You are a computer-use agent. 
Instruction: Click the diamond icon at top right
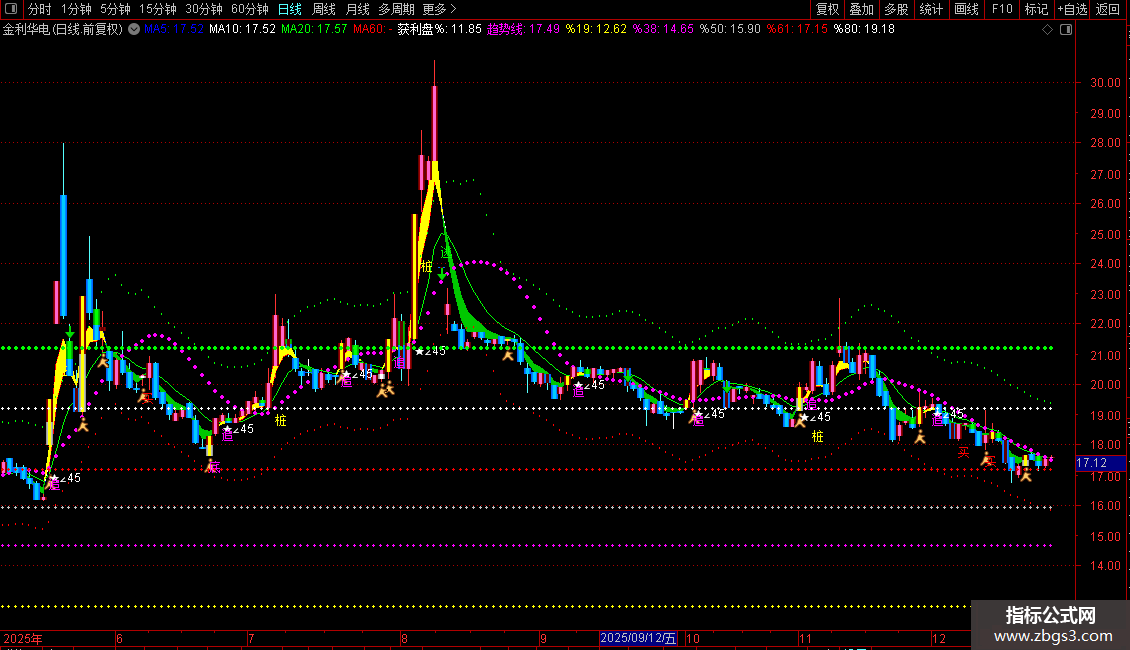tap(1047, 30)
